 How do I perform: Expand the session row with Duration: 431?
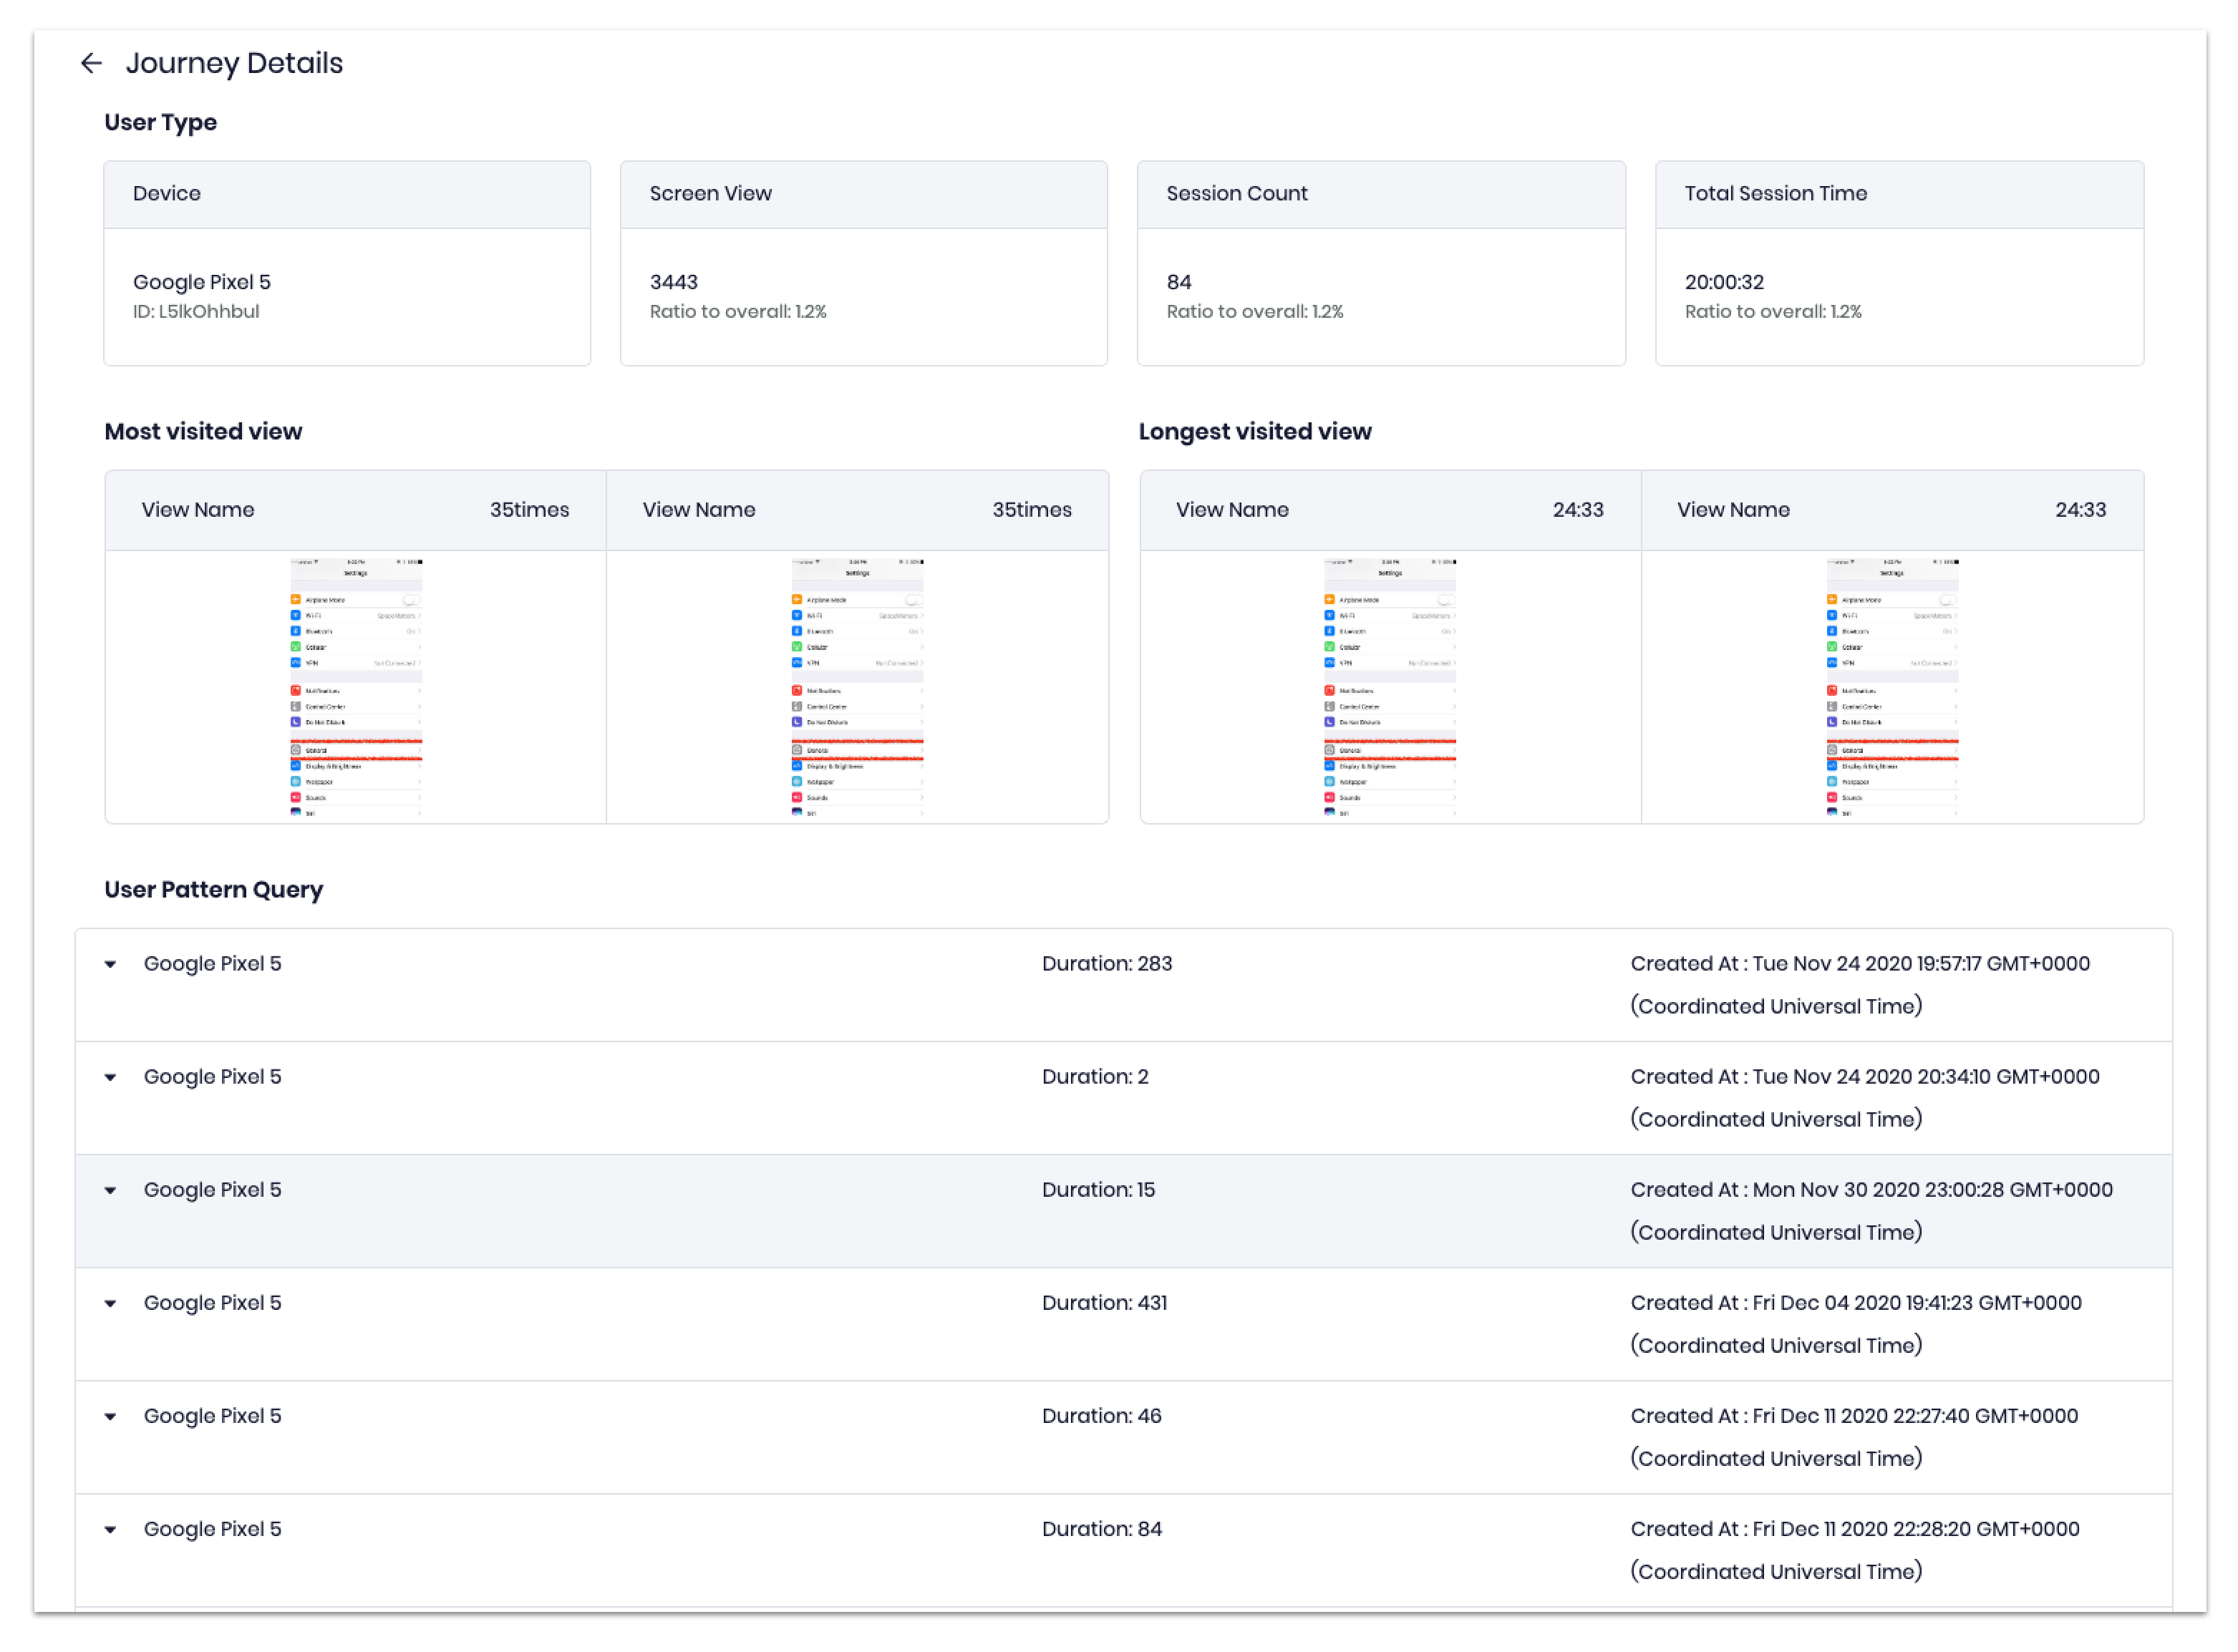point(111,1303)
